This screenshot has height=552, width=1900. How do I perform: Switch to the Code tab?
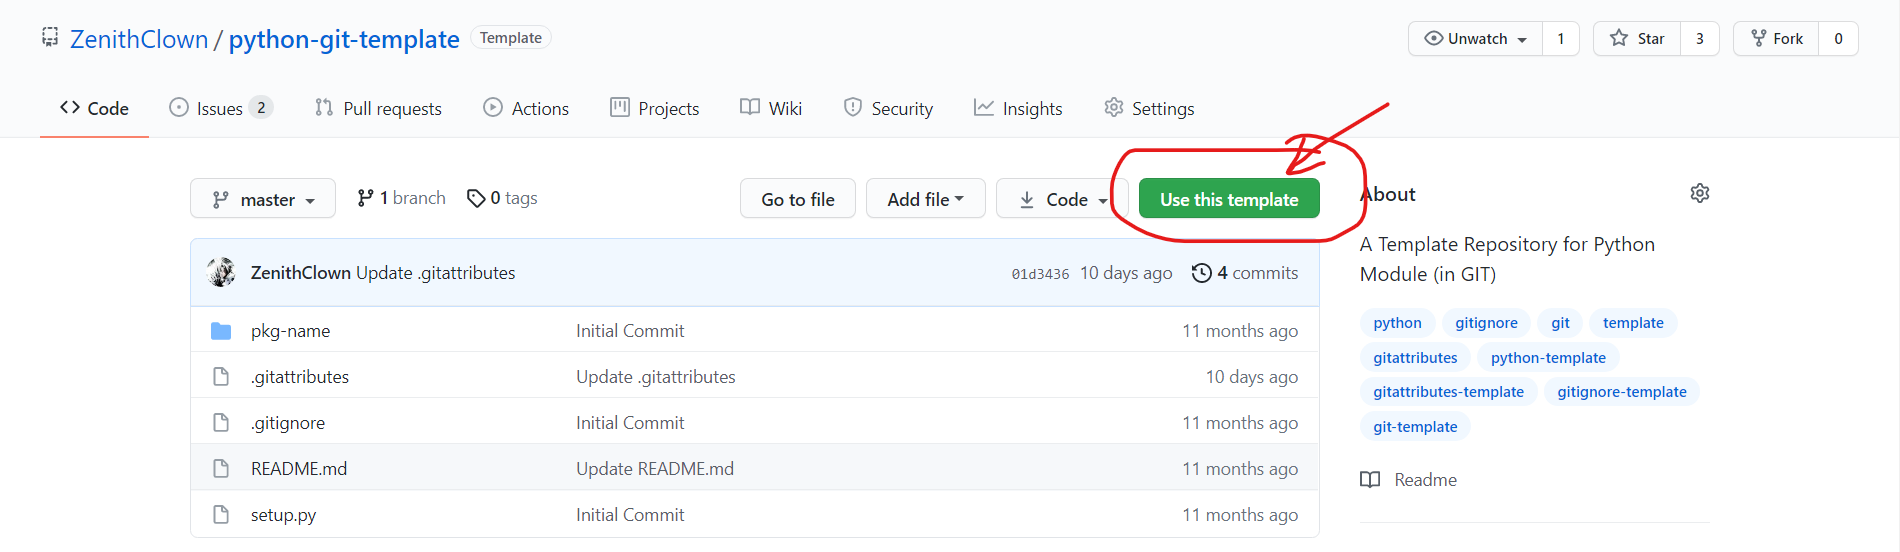click(94, 108)
